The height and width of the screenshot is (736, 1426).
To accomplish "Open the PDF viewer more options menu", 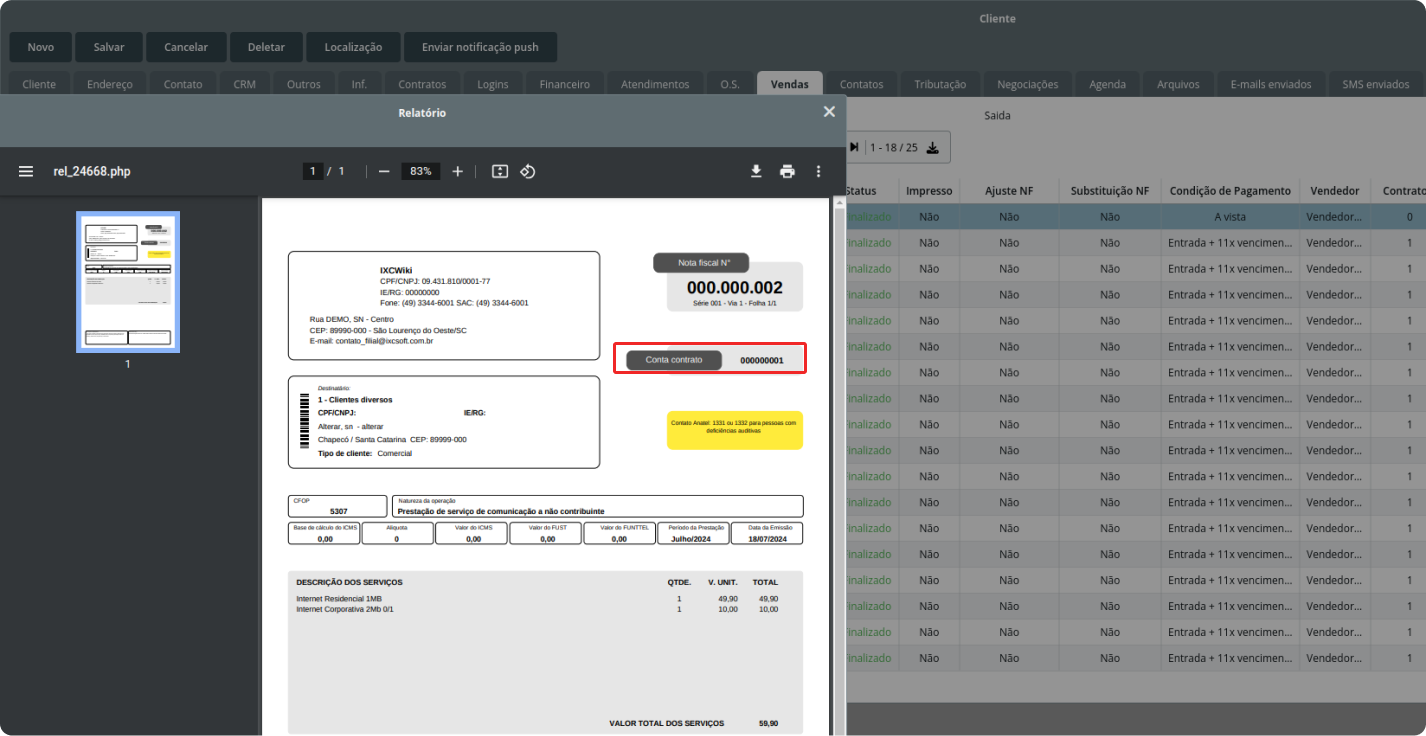I will point(818,171).
